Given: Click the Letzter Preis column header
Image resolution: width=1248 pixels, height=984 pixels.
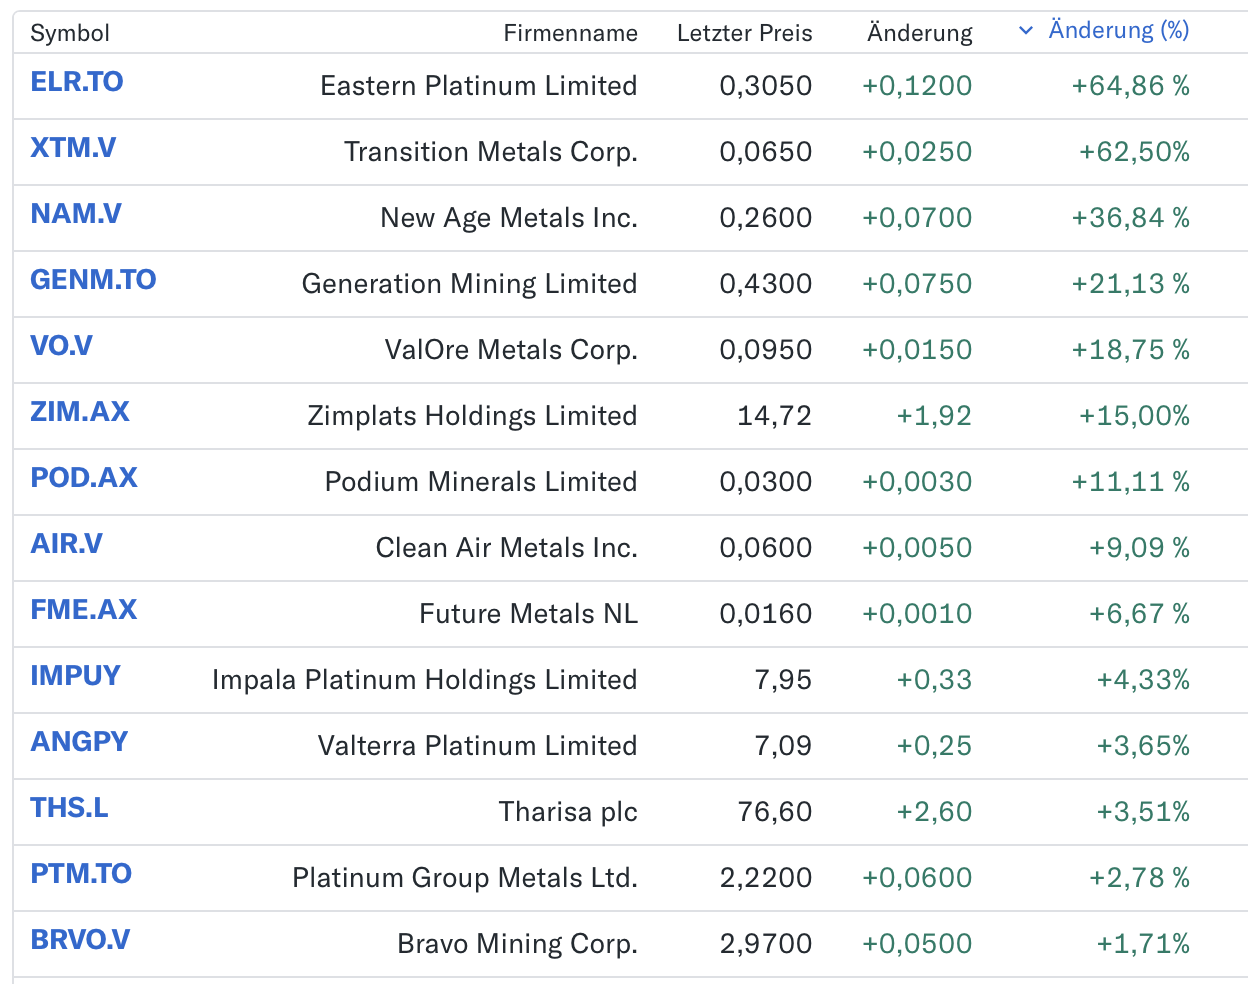Looking at the screenshot, I should tap(744, 33).
